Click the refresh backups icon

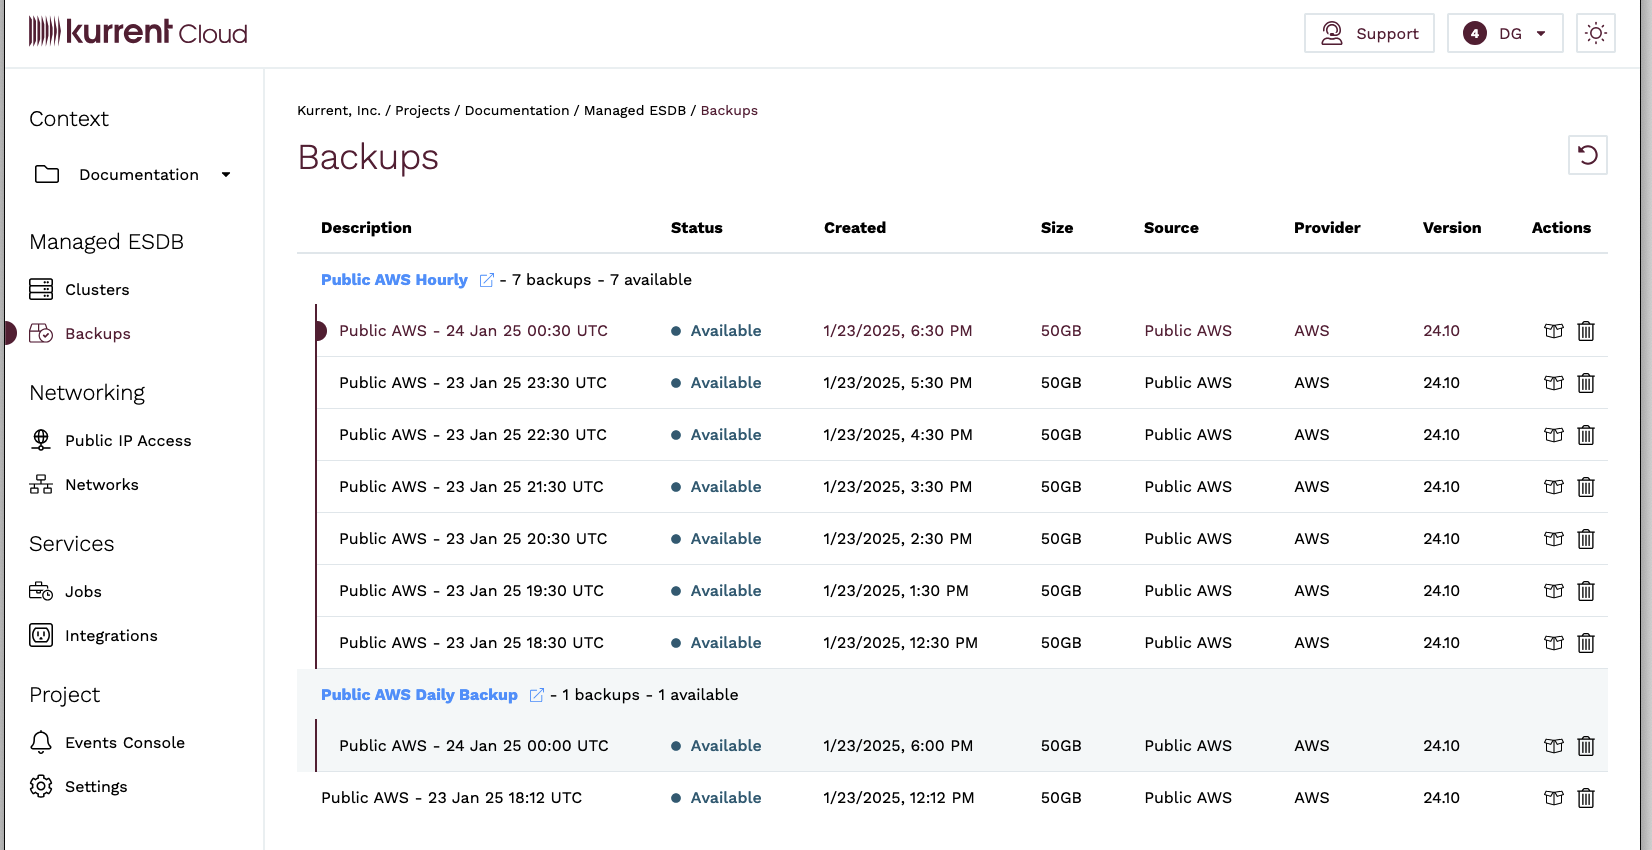pos(1587,155)
